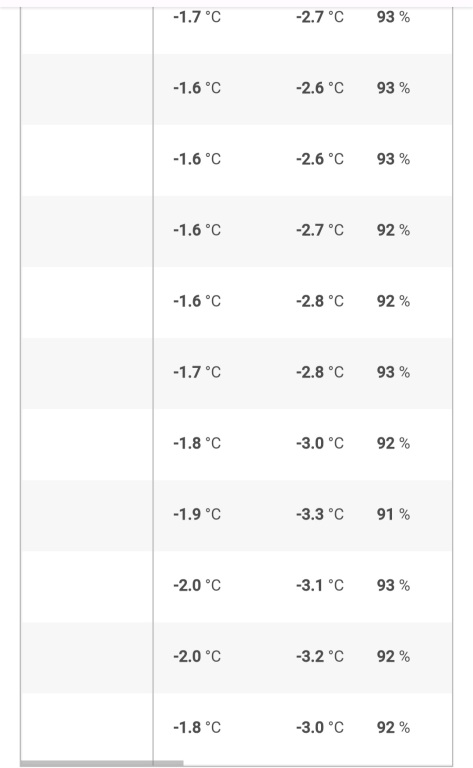The height and width of the screenshot is (768, 473).
Task: Click the -1.7 °C cell beside -2.8 °C
Action: coord(197,372)
